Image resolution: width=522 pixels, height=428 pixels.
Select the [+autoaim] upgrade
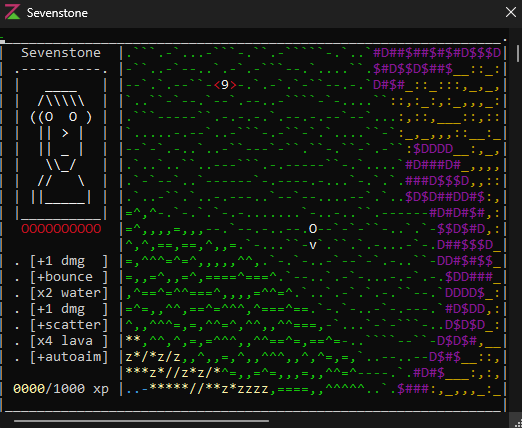click(x=69, y=357)
